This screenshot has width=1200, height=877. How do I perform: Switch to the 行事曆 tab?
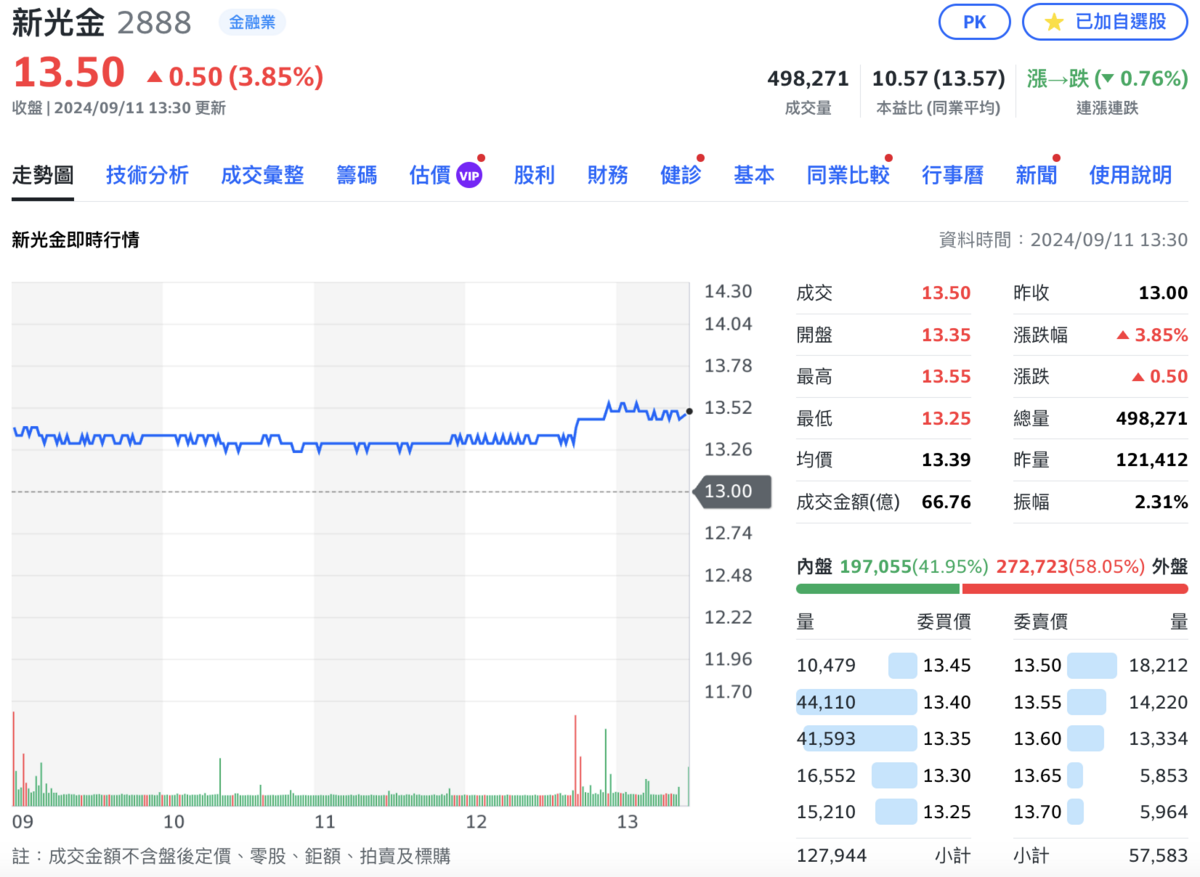click(x=953, y=175)
